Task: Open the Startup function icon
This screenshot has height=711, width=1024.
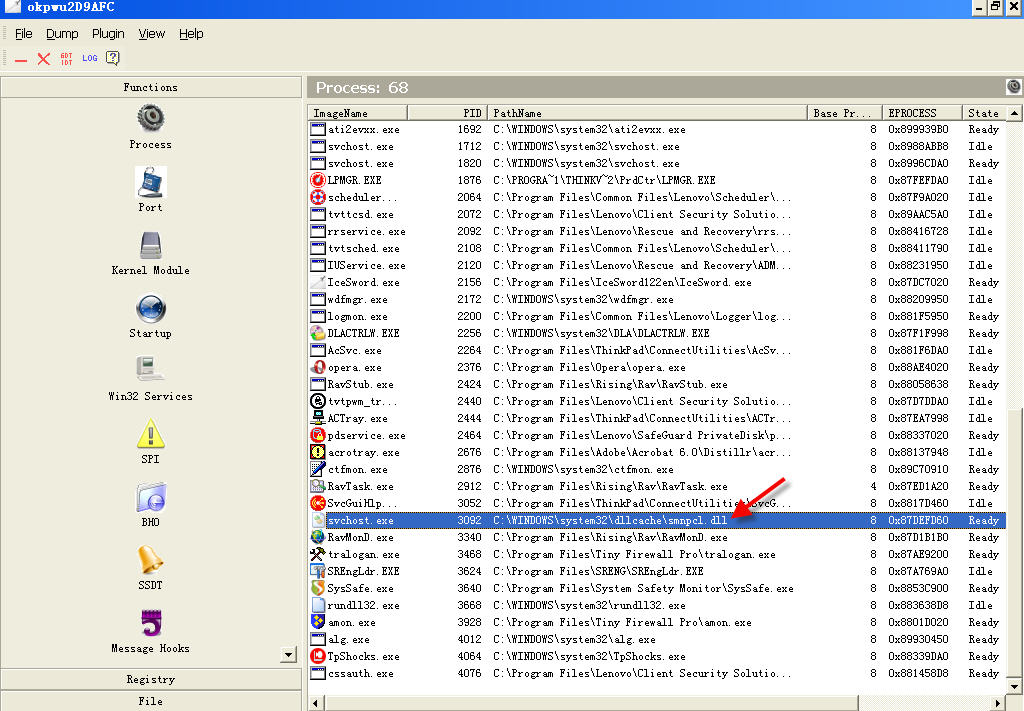Action: tap(150, 309)
